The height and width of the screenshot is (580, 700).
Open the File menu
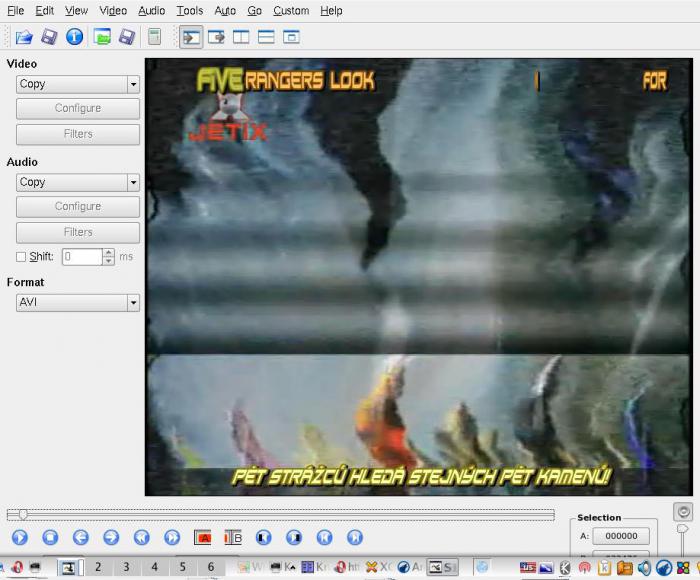(16, 11)
